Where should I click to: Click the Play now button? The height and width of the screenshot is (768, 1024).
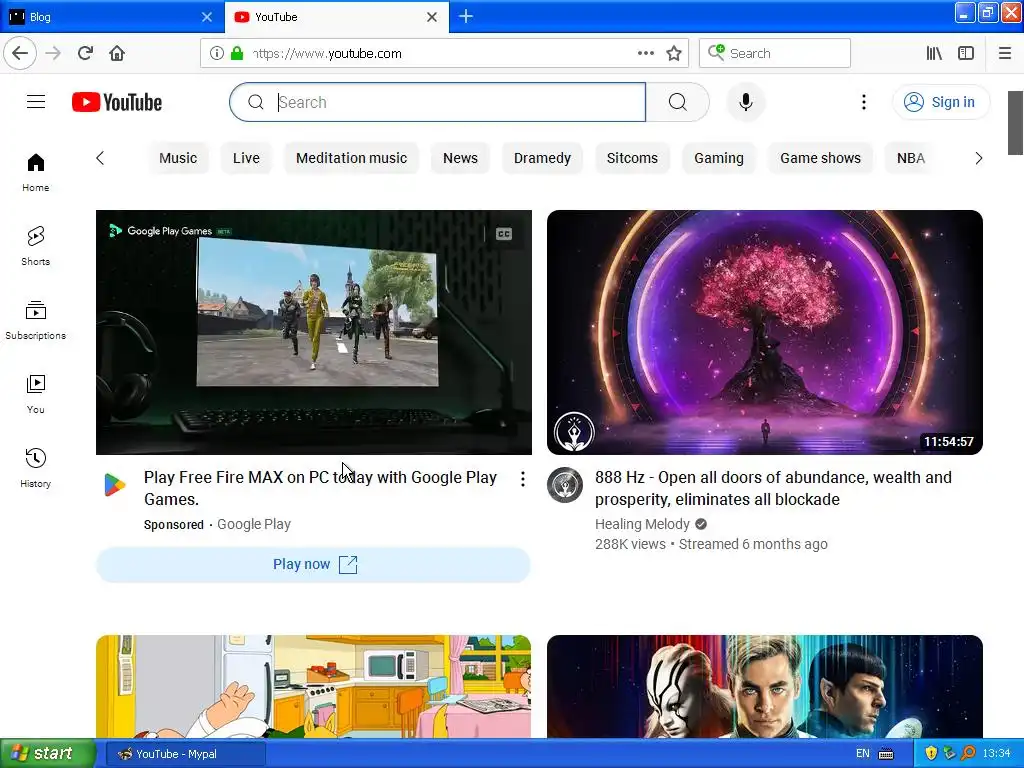313,564
